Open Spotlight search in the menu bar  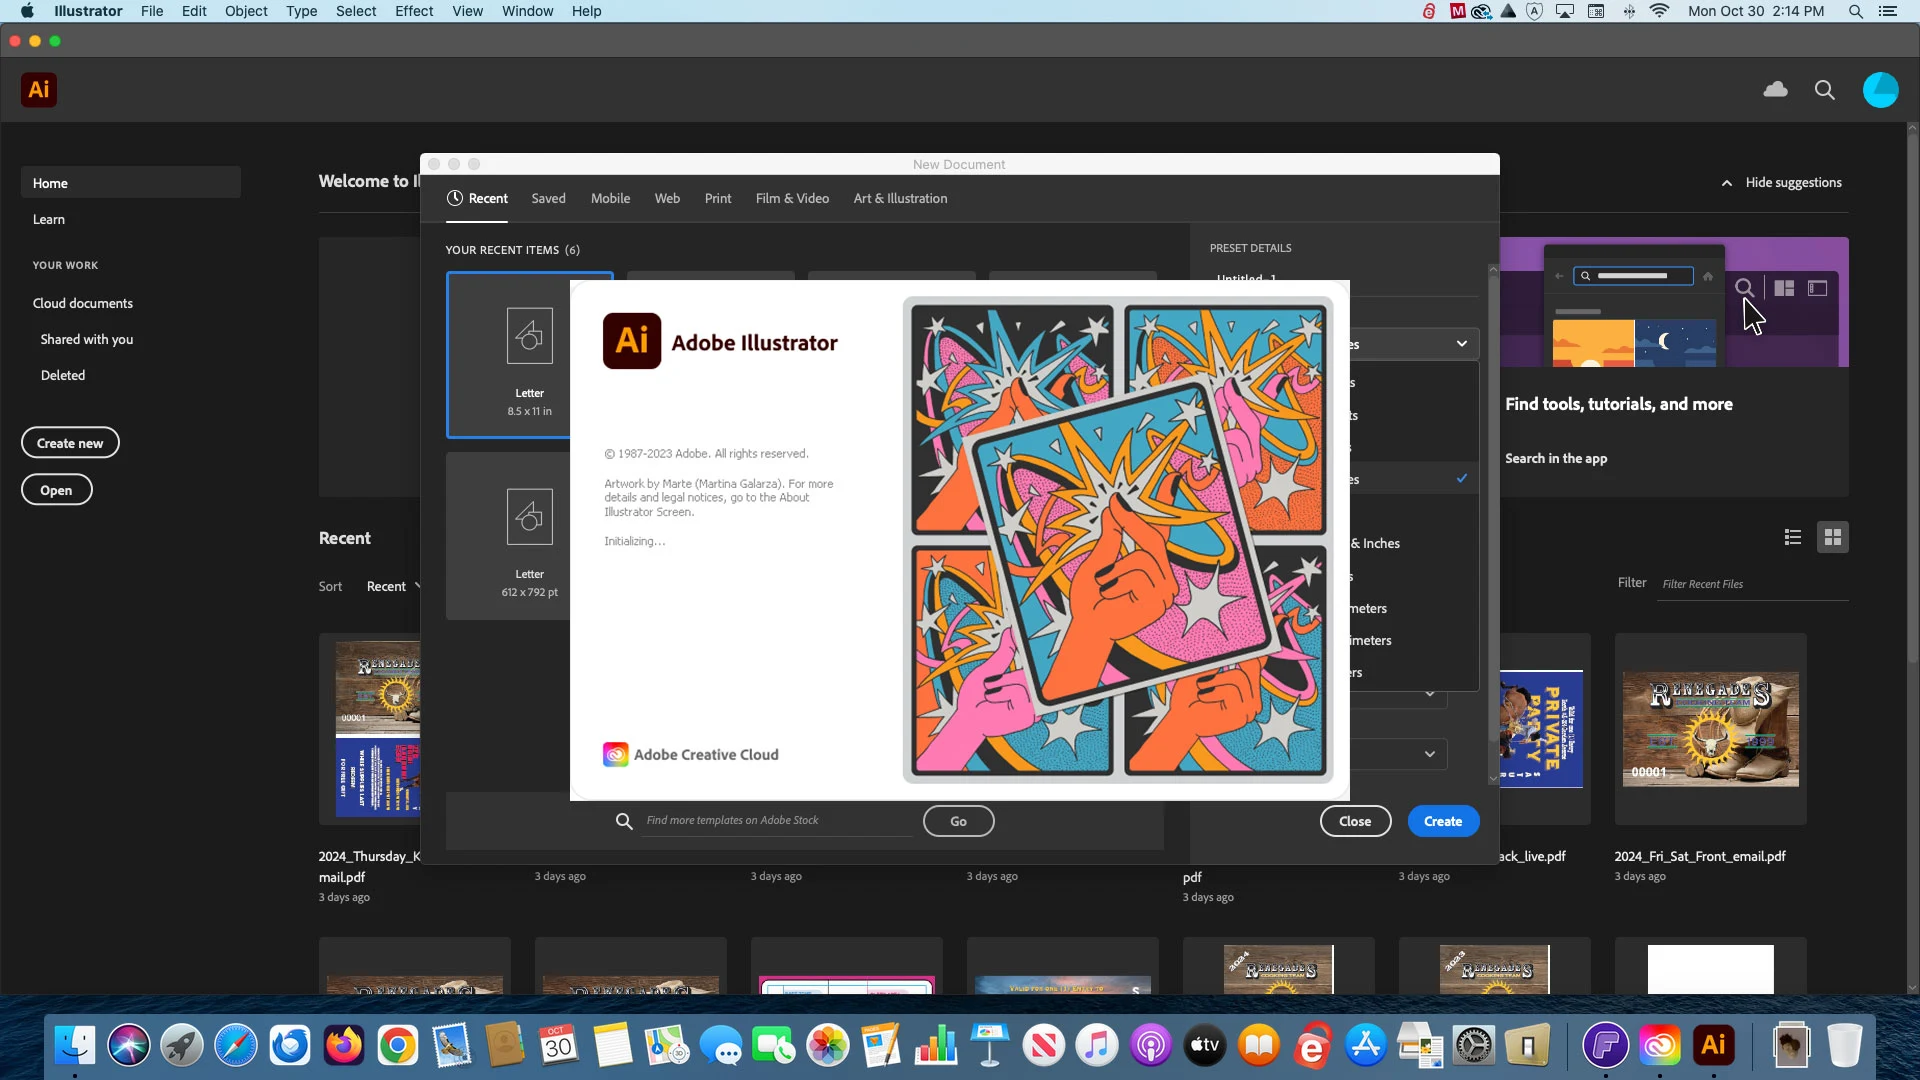point(1856,11)
